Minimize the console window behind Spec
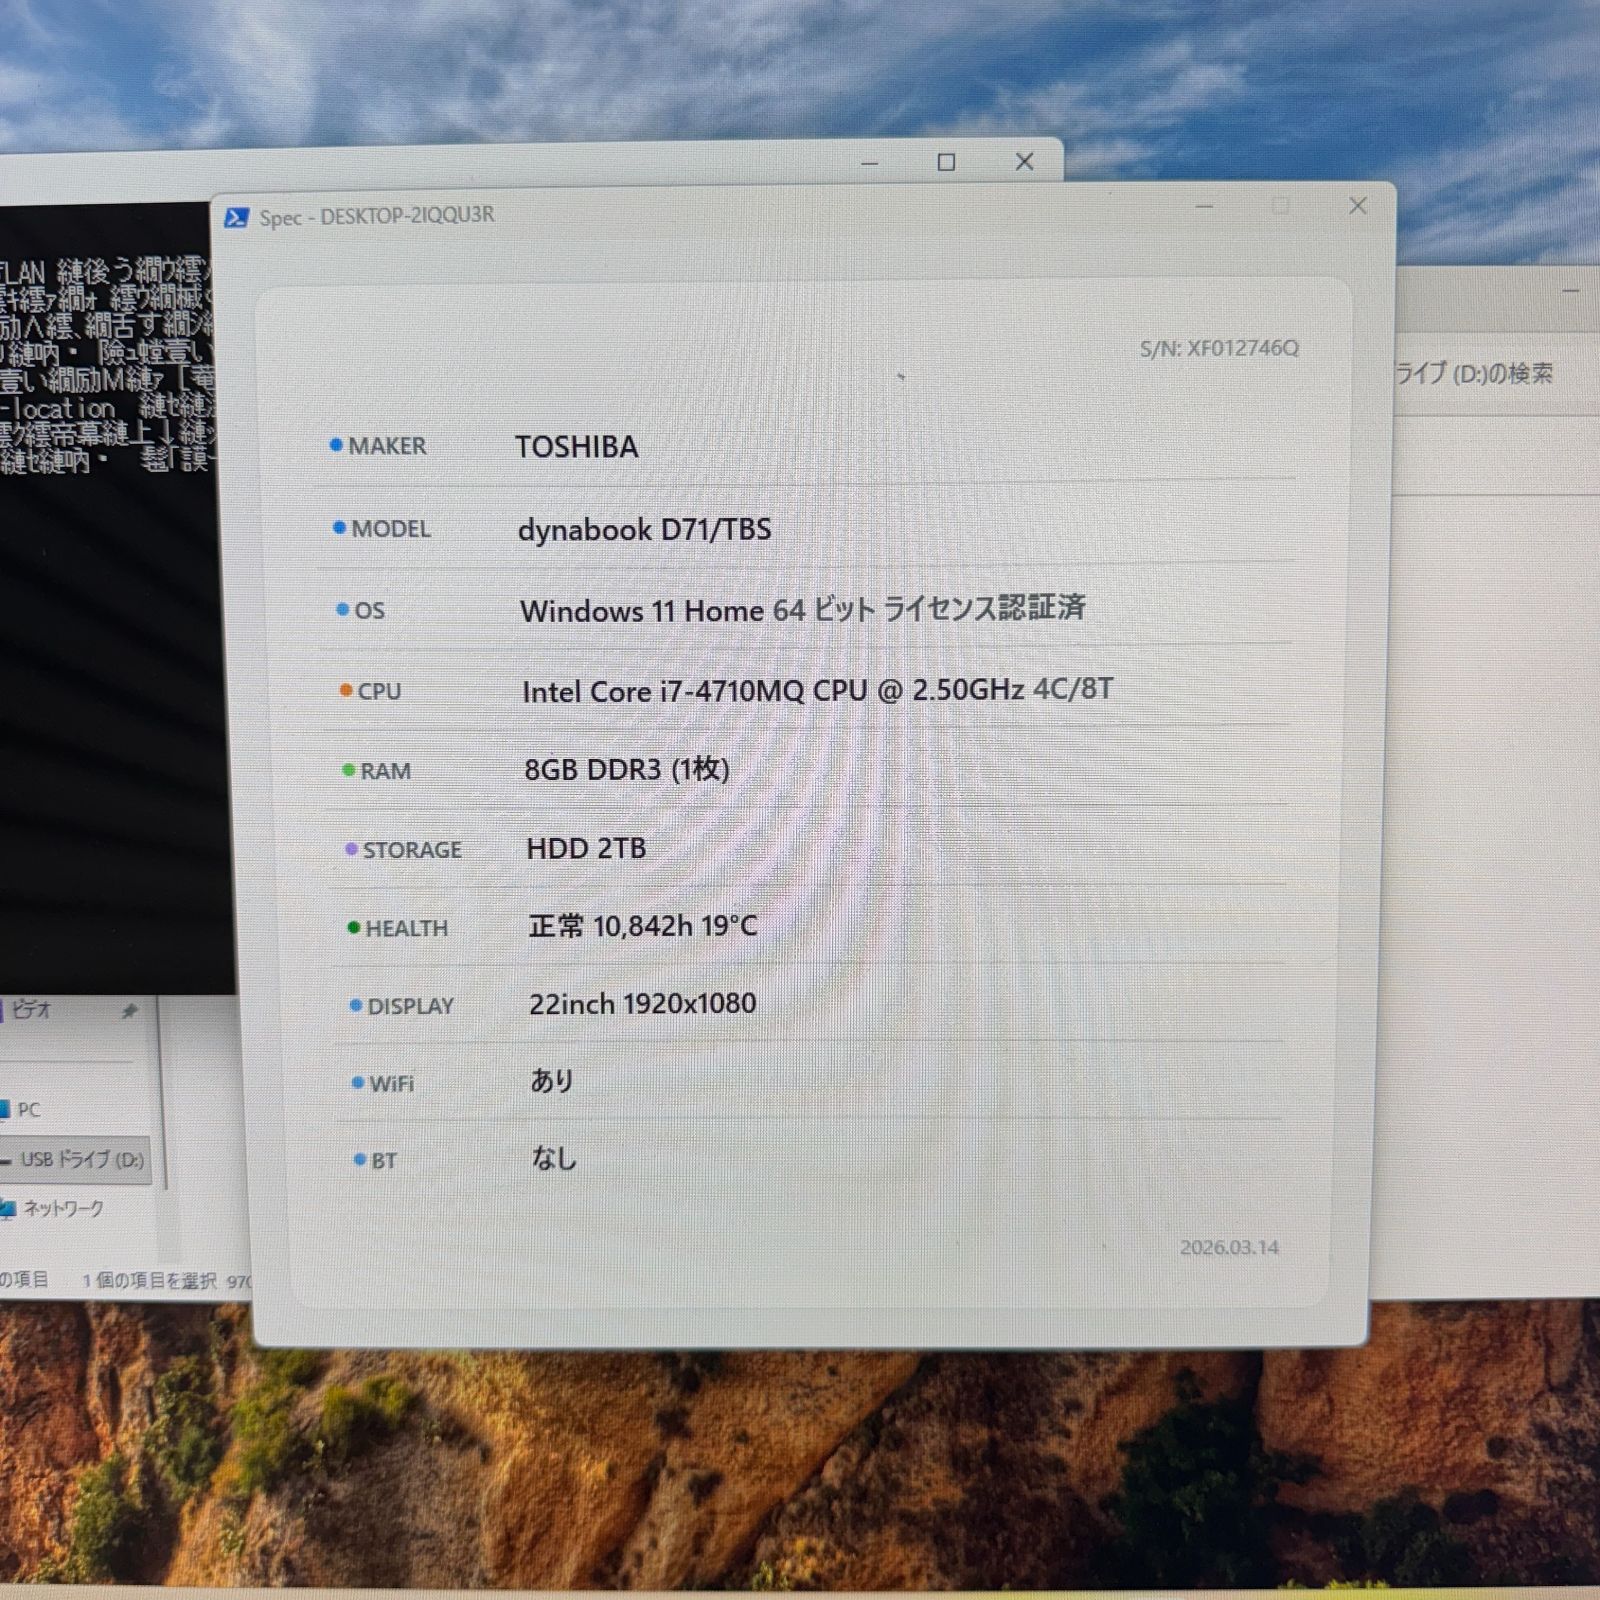This screenshot has height=1600, width=1600. coord(869,162)
